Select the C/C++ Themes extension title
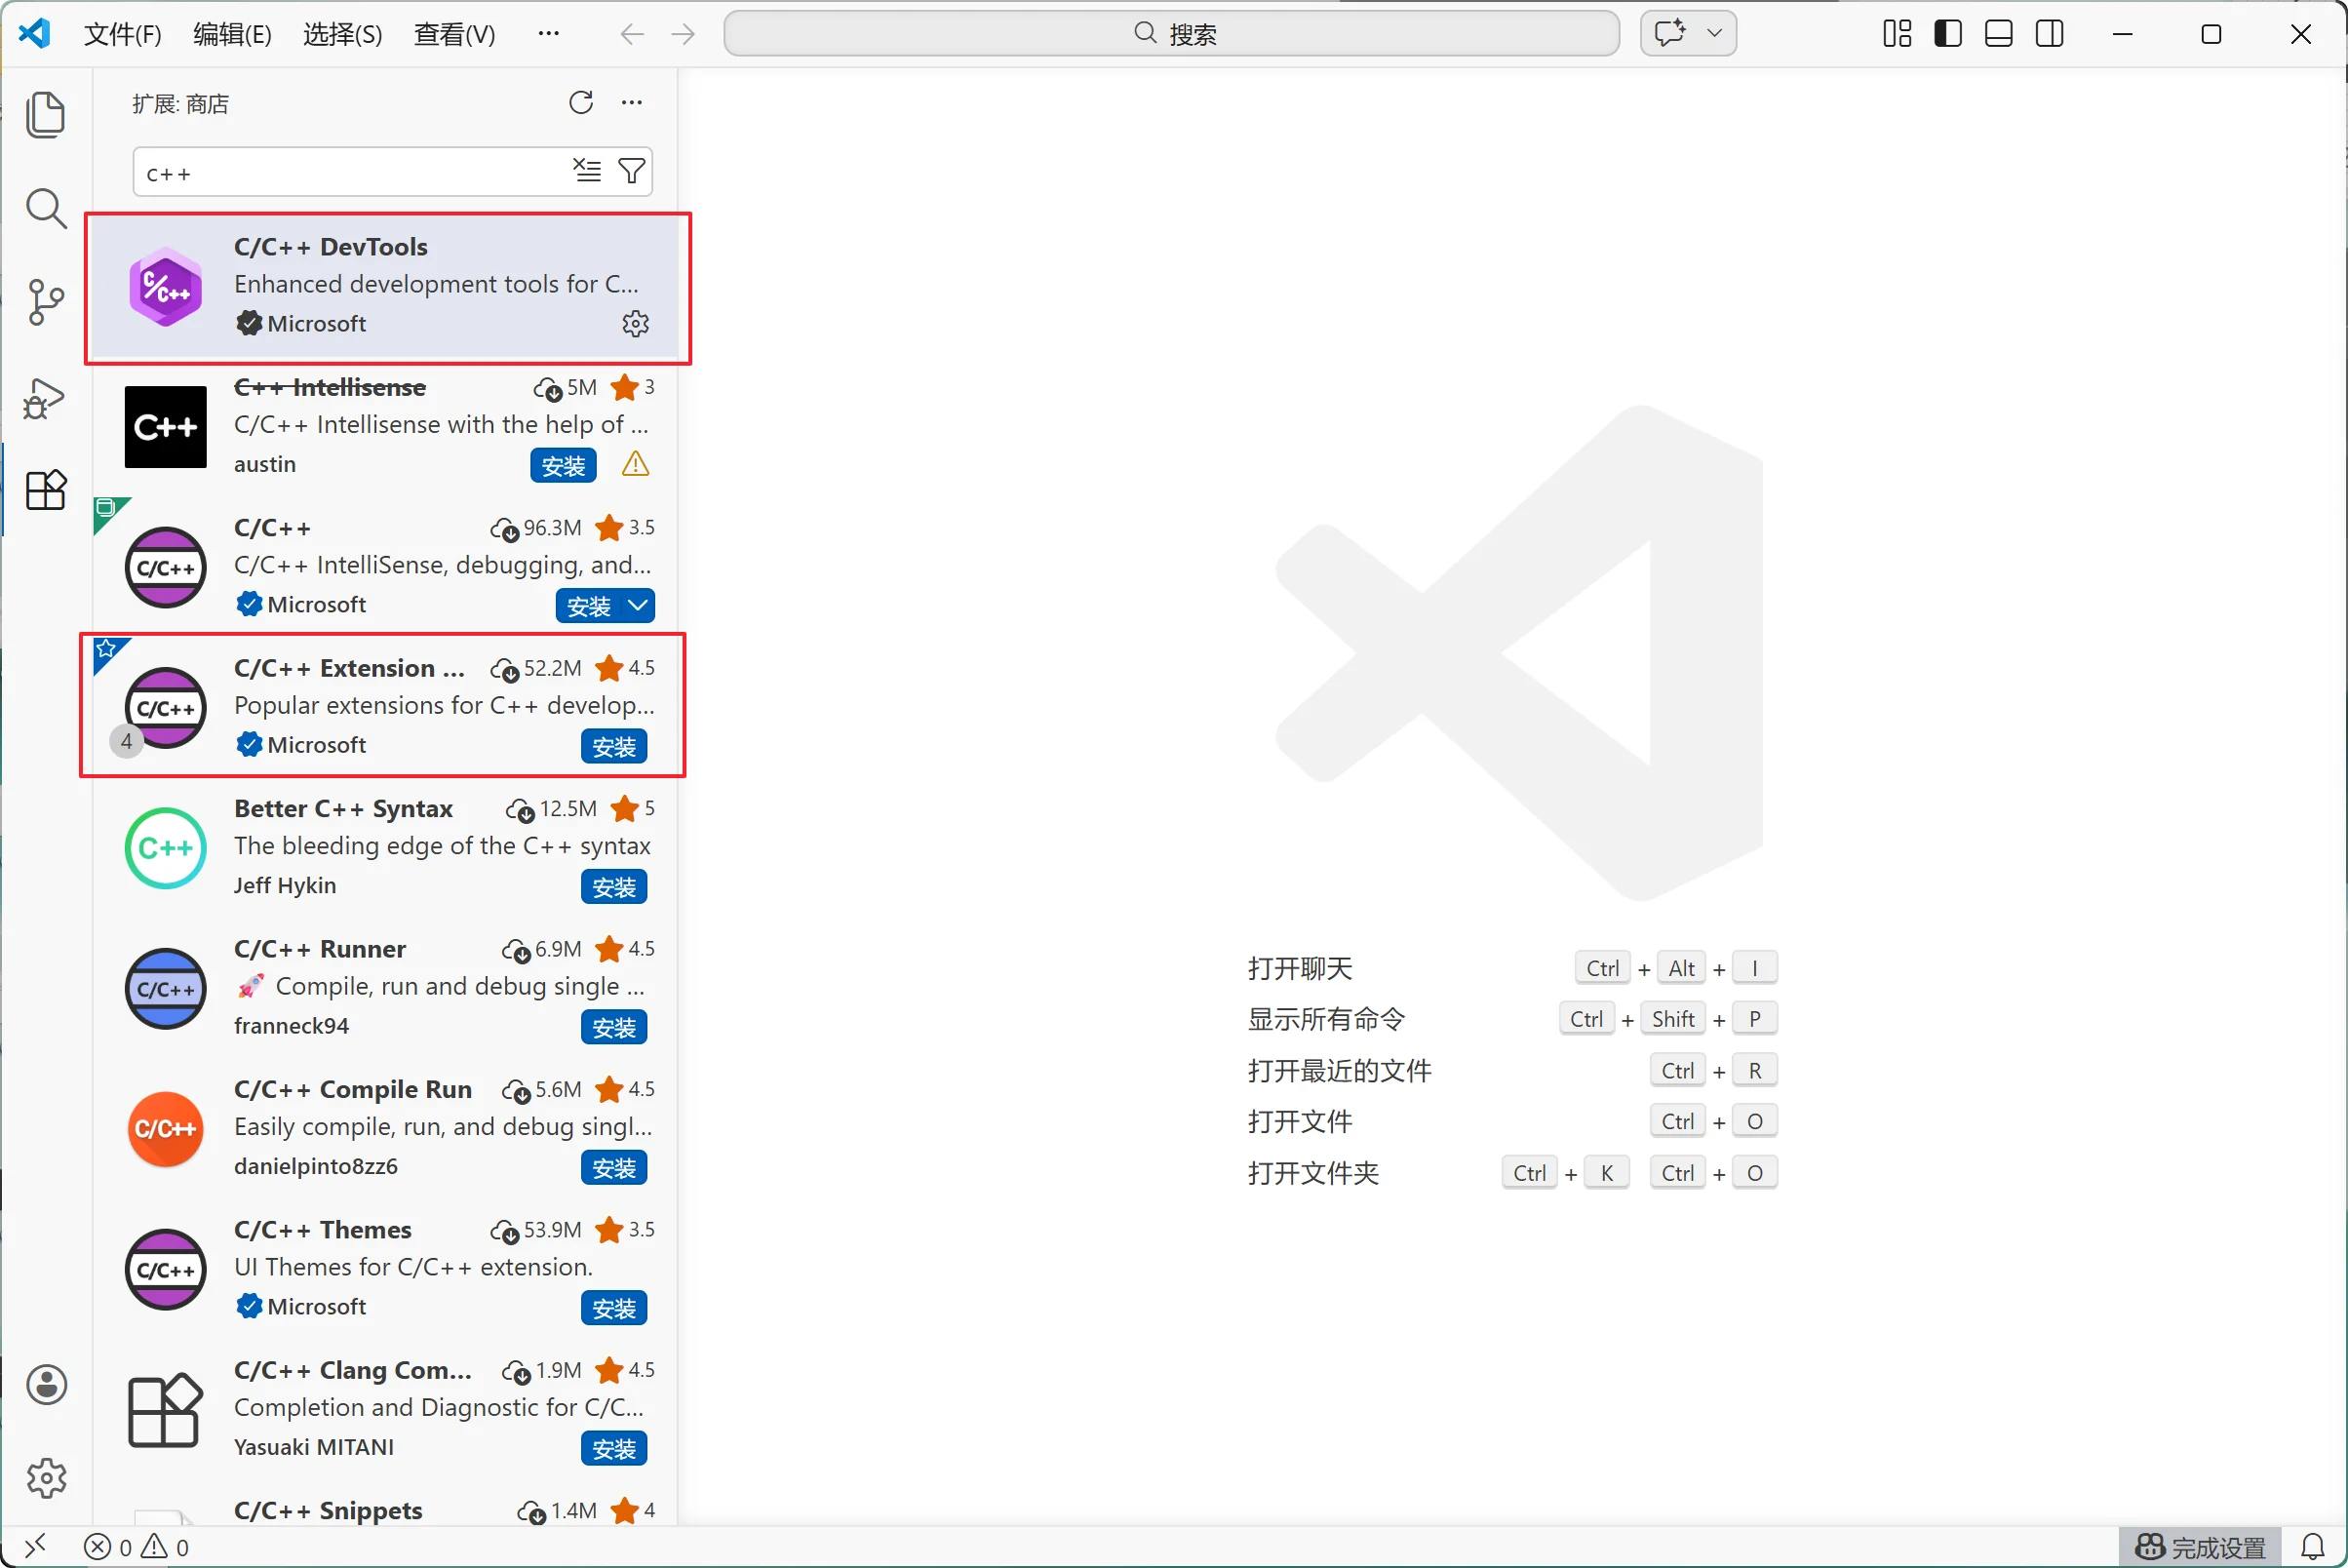The image size is (2348, 1568). 323,1230
